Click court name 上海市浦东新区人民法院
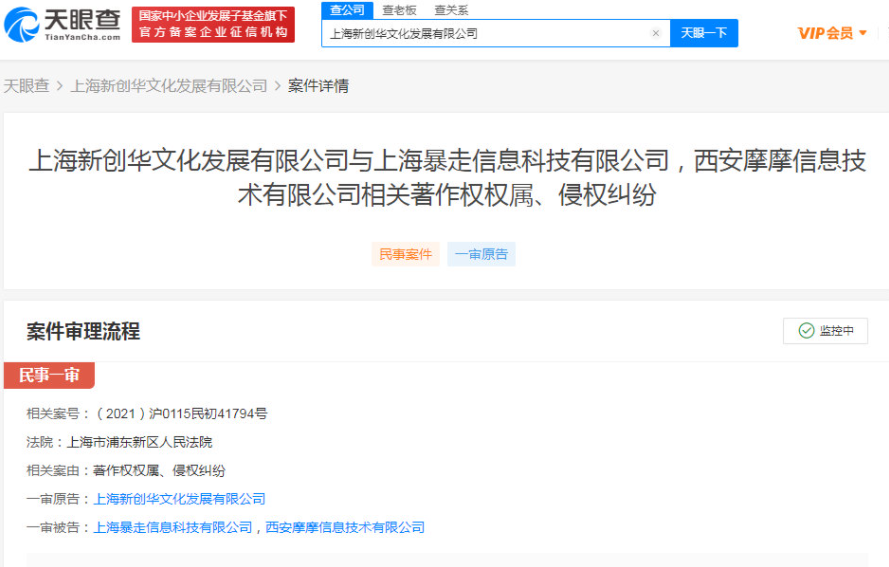Image resolution: width=889 pixels, height=567 pixels. click(139, 442)
